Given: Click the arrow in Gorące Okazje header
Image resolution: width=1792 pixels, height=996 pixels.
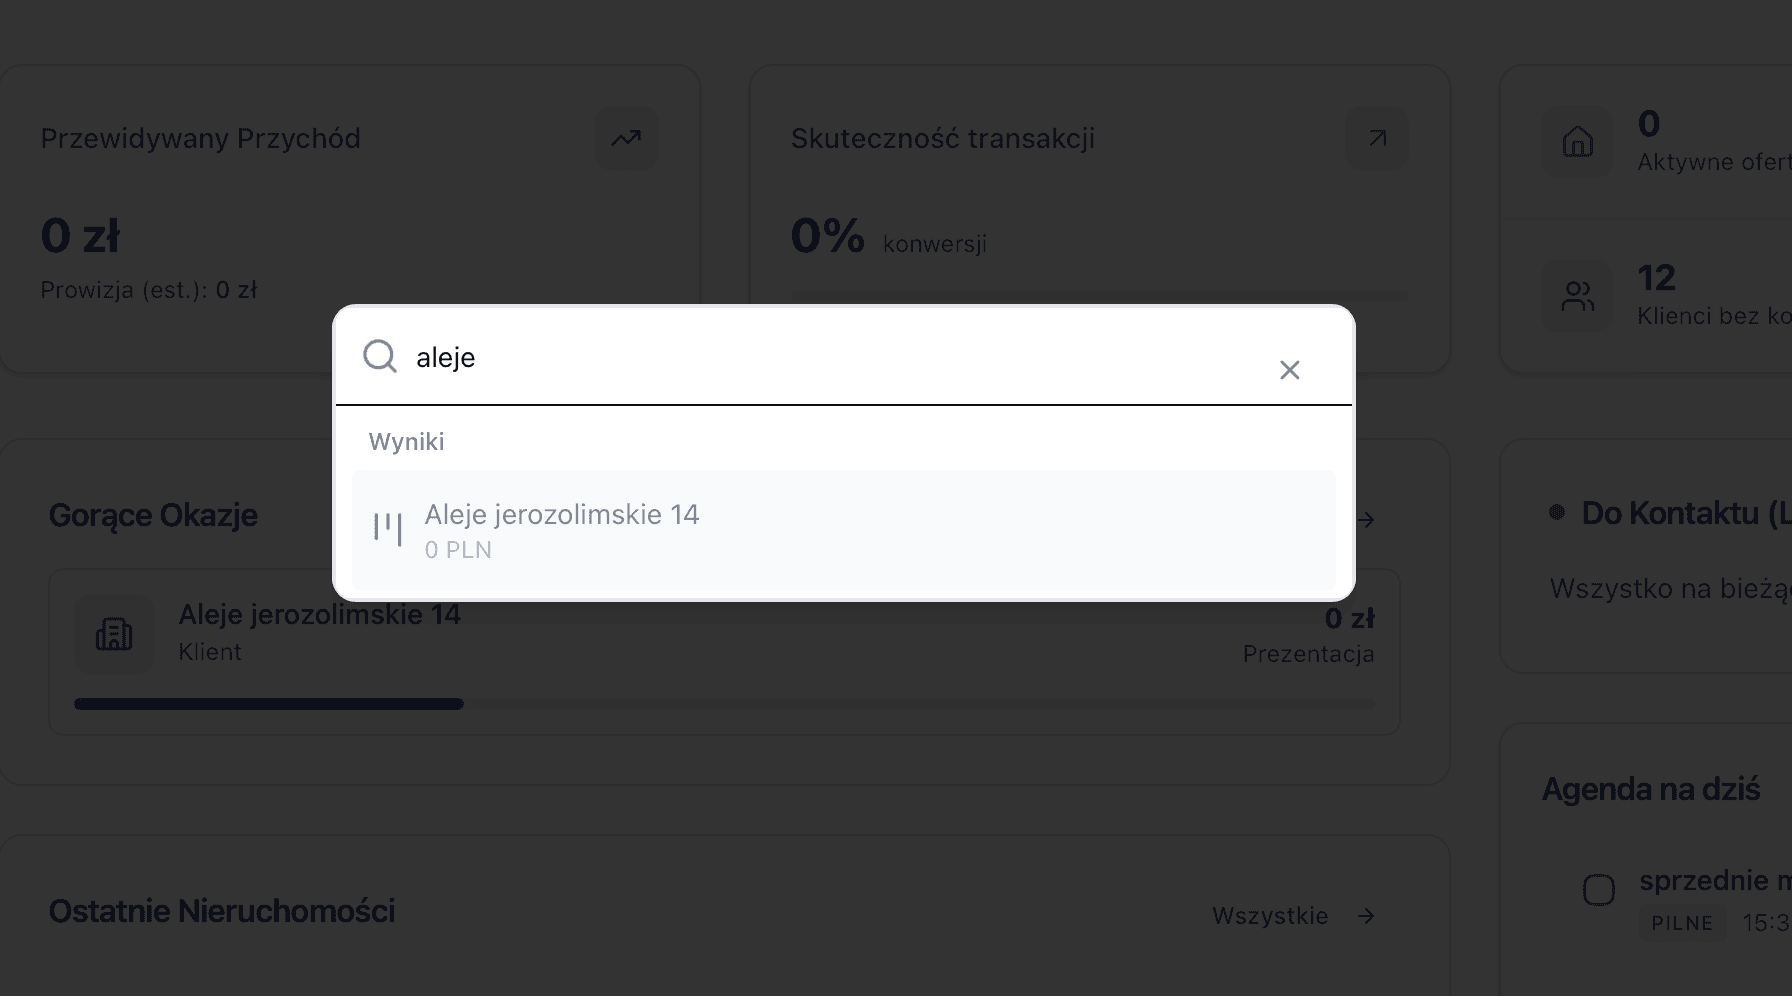Looking at the screenshot, I should [x=1366, y=520].
